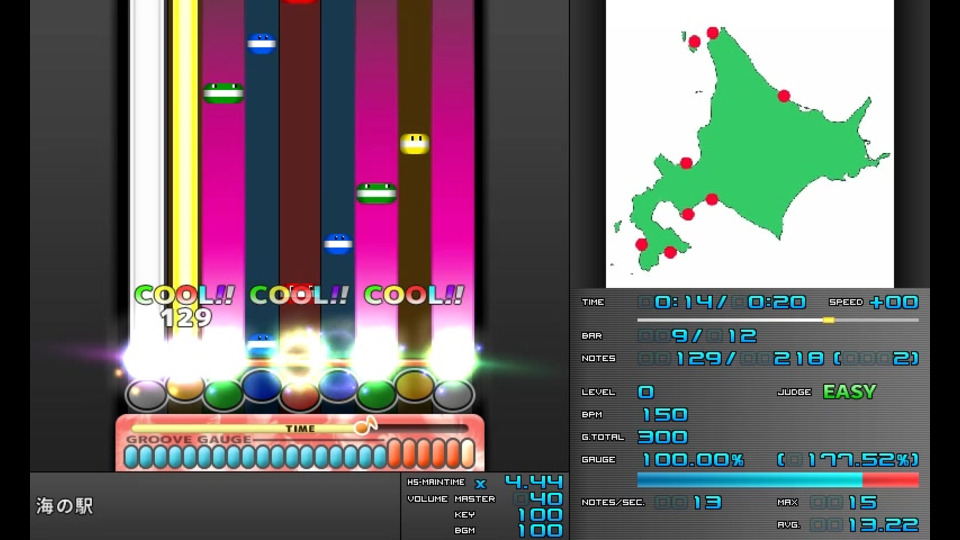Click the Groove Gauge meter

pyautogui.click(x=299, y=456)
